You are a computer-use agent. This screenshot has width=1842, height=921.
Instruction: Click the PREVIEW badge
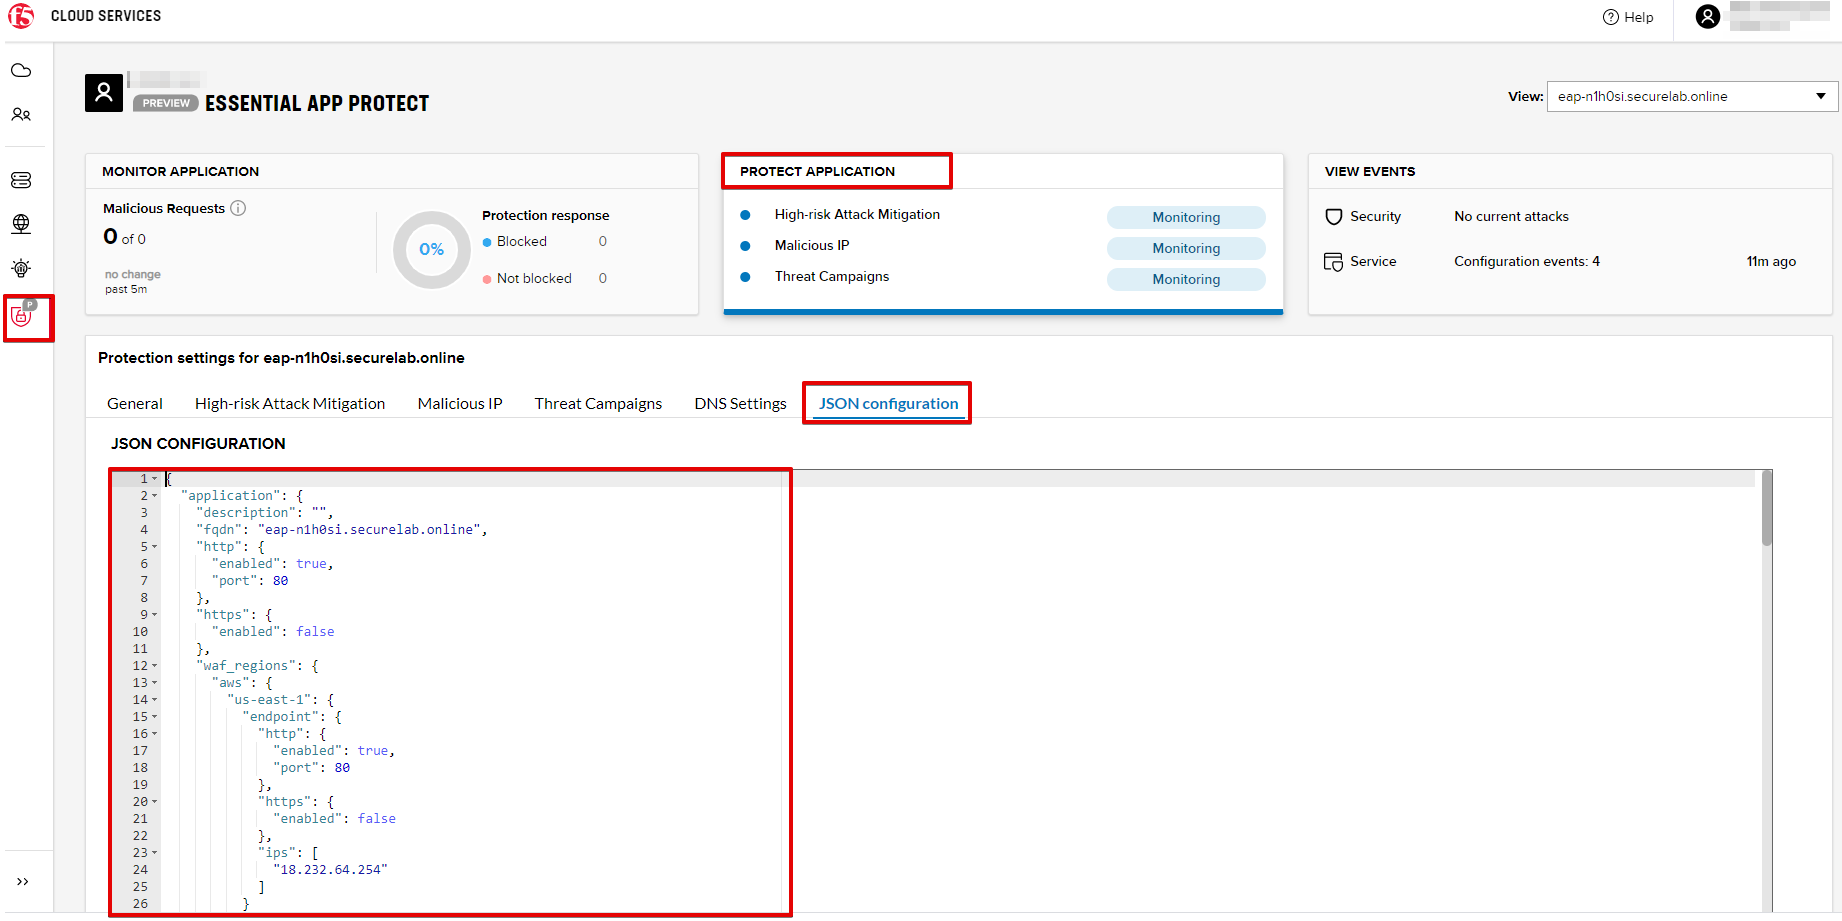coord(166,103)
